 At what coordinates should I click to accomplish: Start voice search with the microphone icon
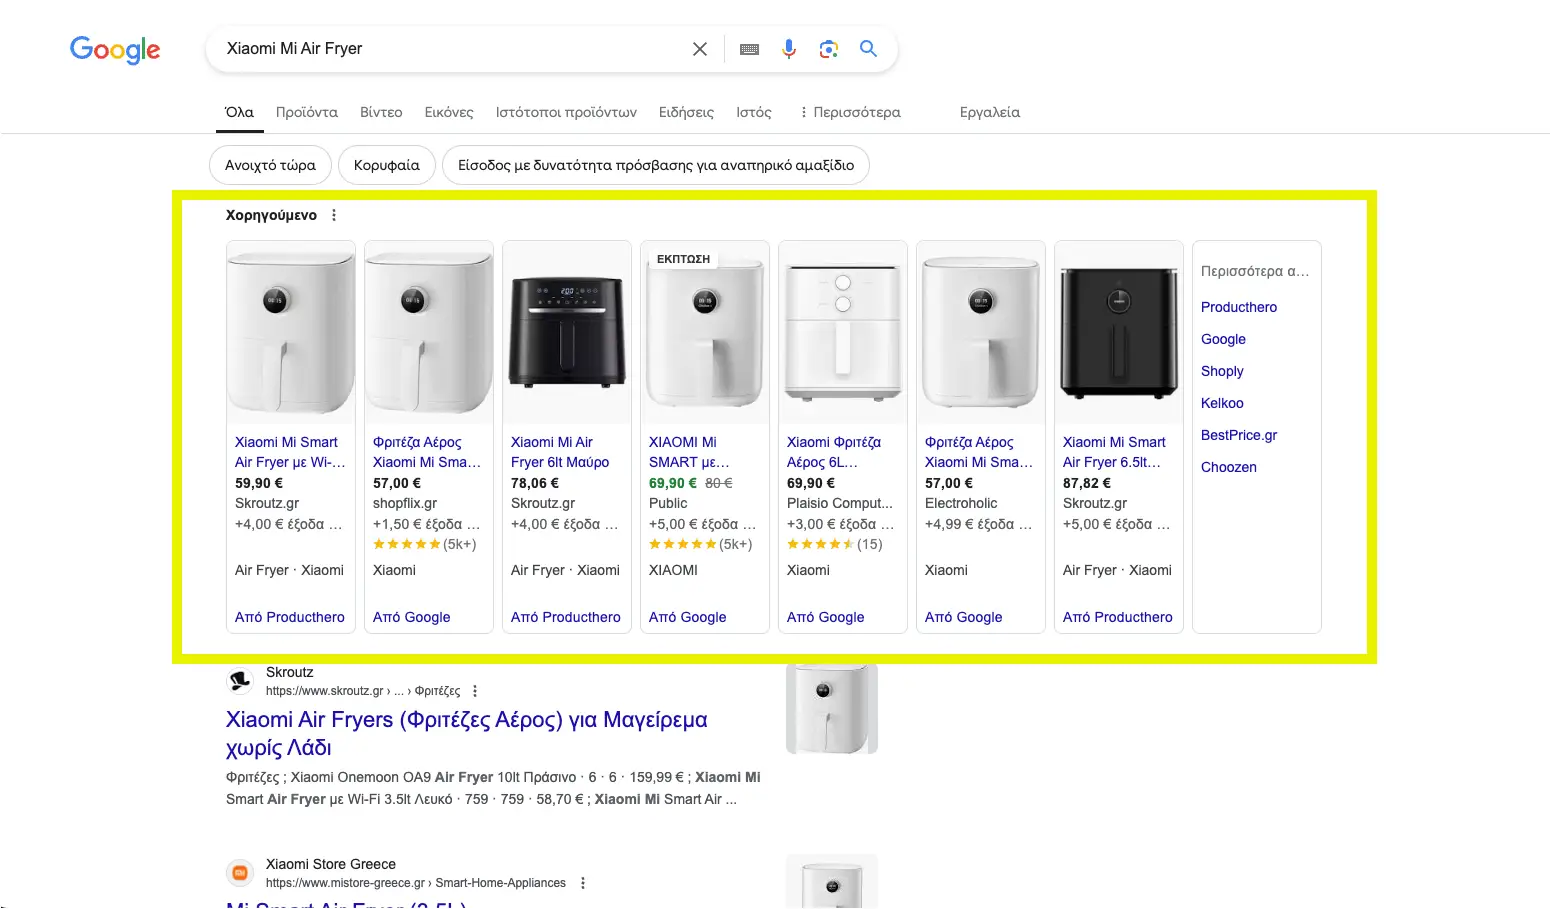(789, 49)
